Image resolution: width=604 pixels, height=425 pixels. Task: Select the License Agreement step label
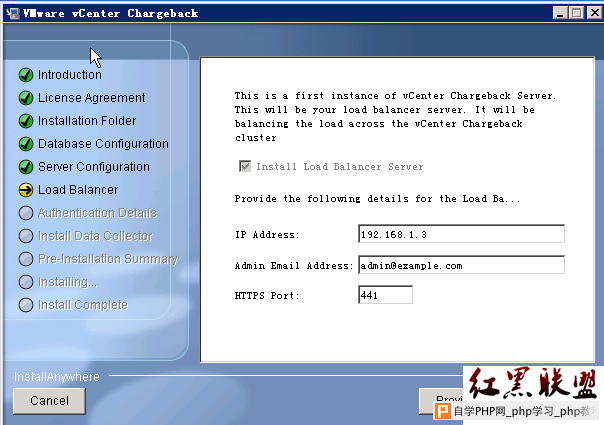pyautogui.click(x=92, y=98)
